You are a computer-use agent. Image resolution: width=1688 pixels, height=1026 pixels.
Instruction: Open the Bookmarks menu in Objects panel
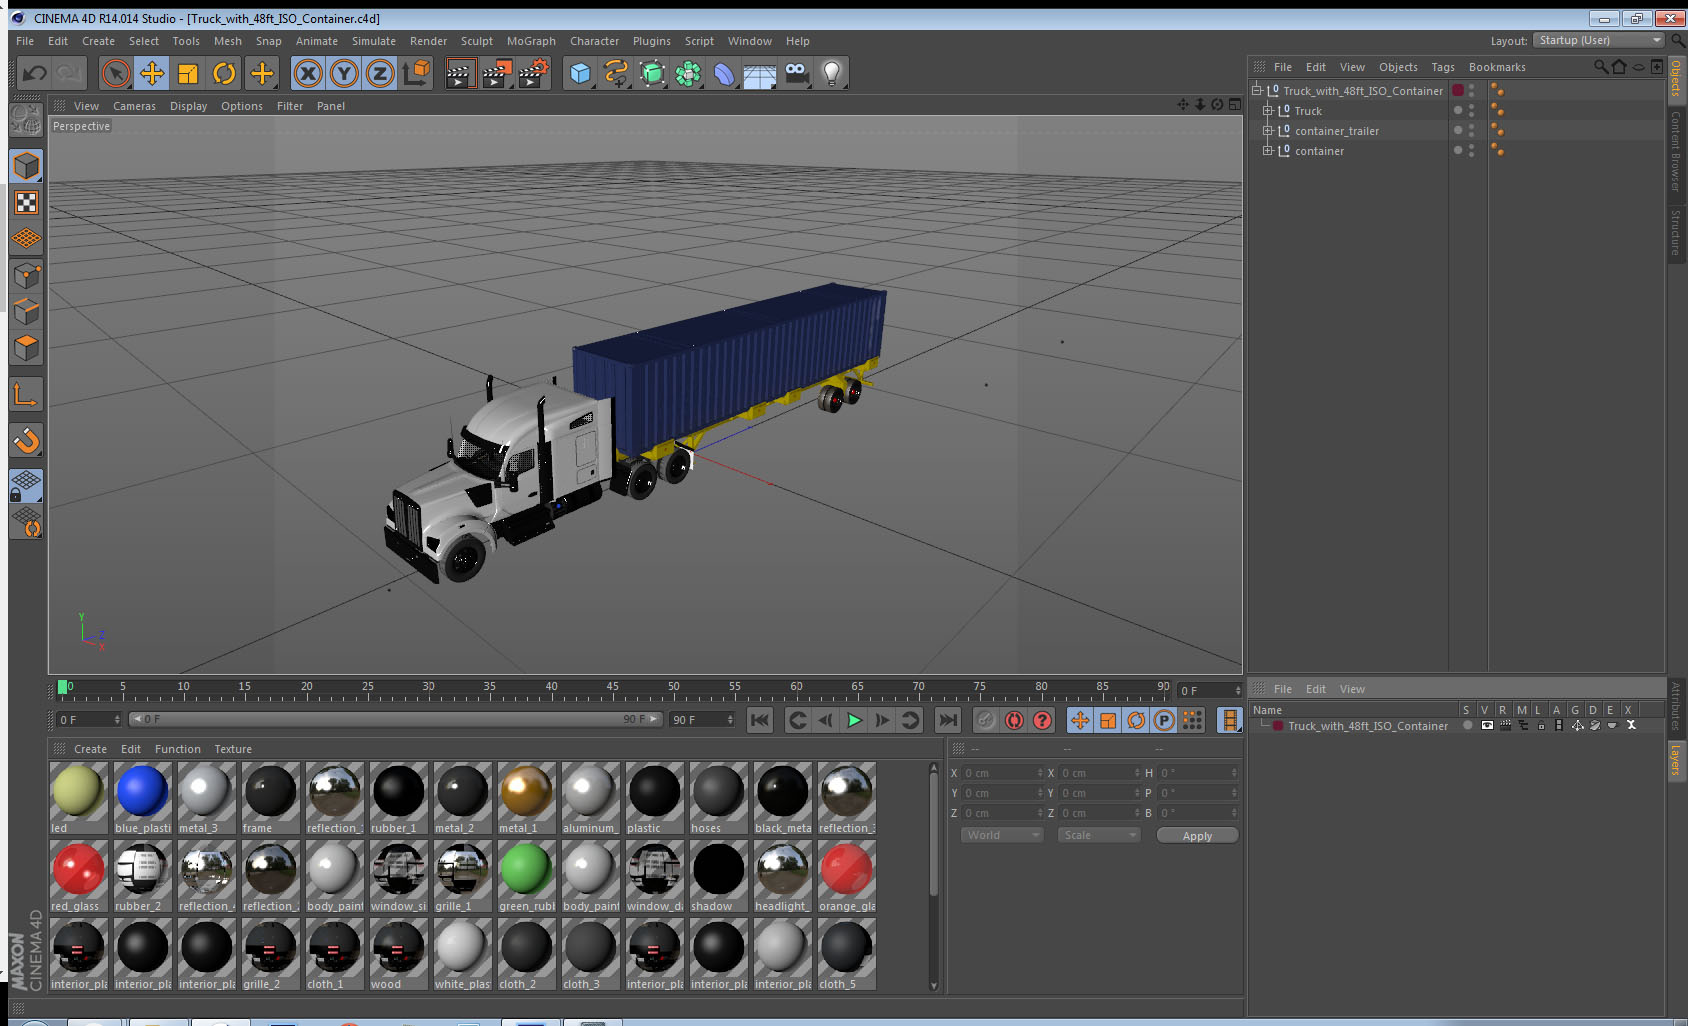[x=1497, y=67]
